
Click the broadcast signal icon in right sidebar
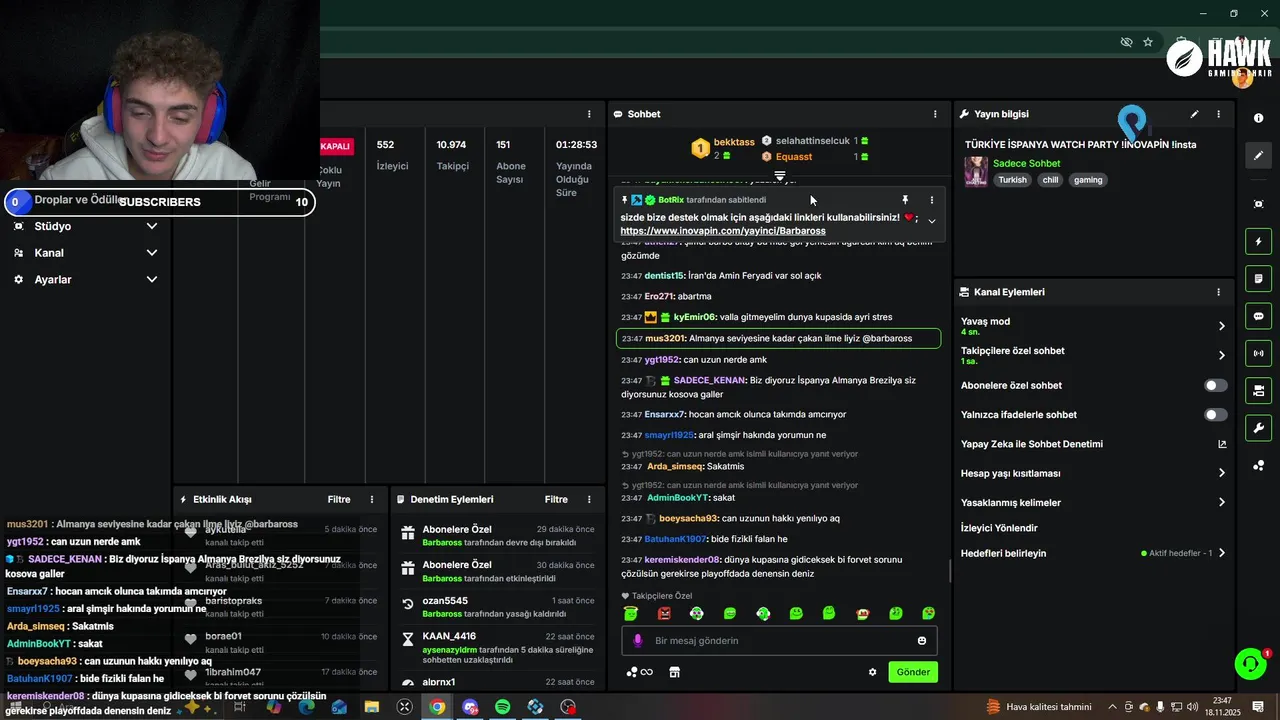pyautogui.click(x=1258, y=353)
